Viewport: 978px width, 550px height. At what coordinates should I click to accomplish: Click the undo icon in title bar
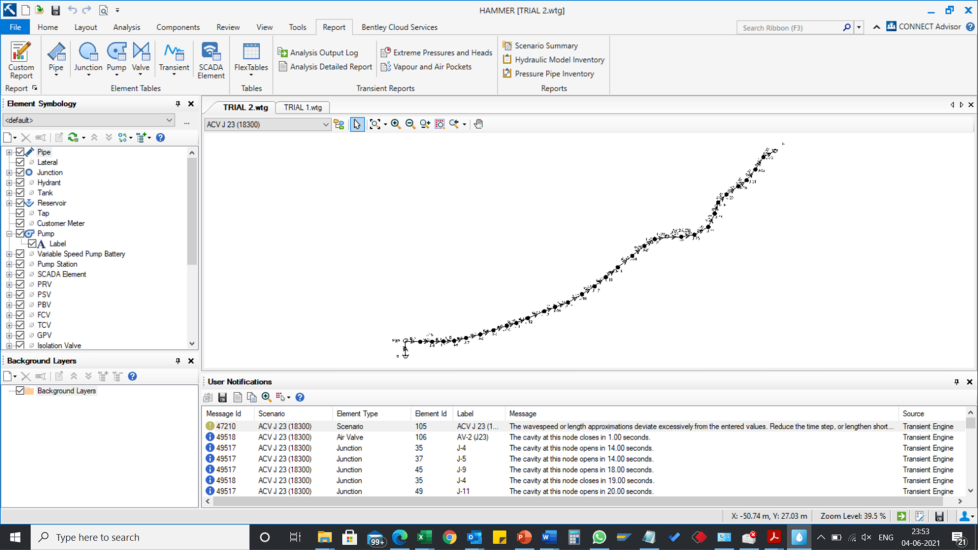[x=72, y=10]
